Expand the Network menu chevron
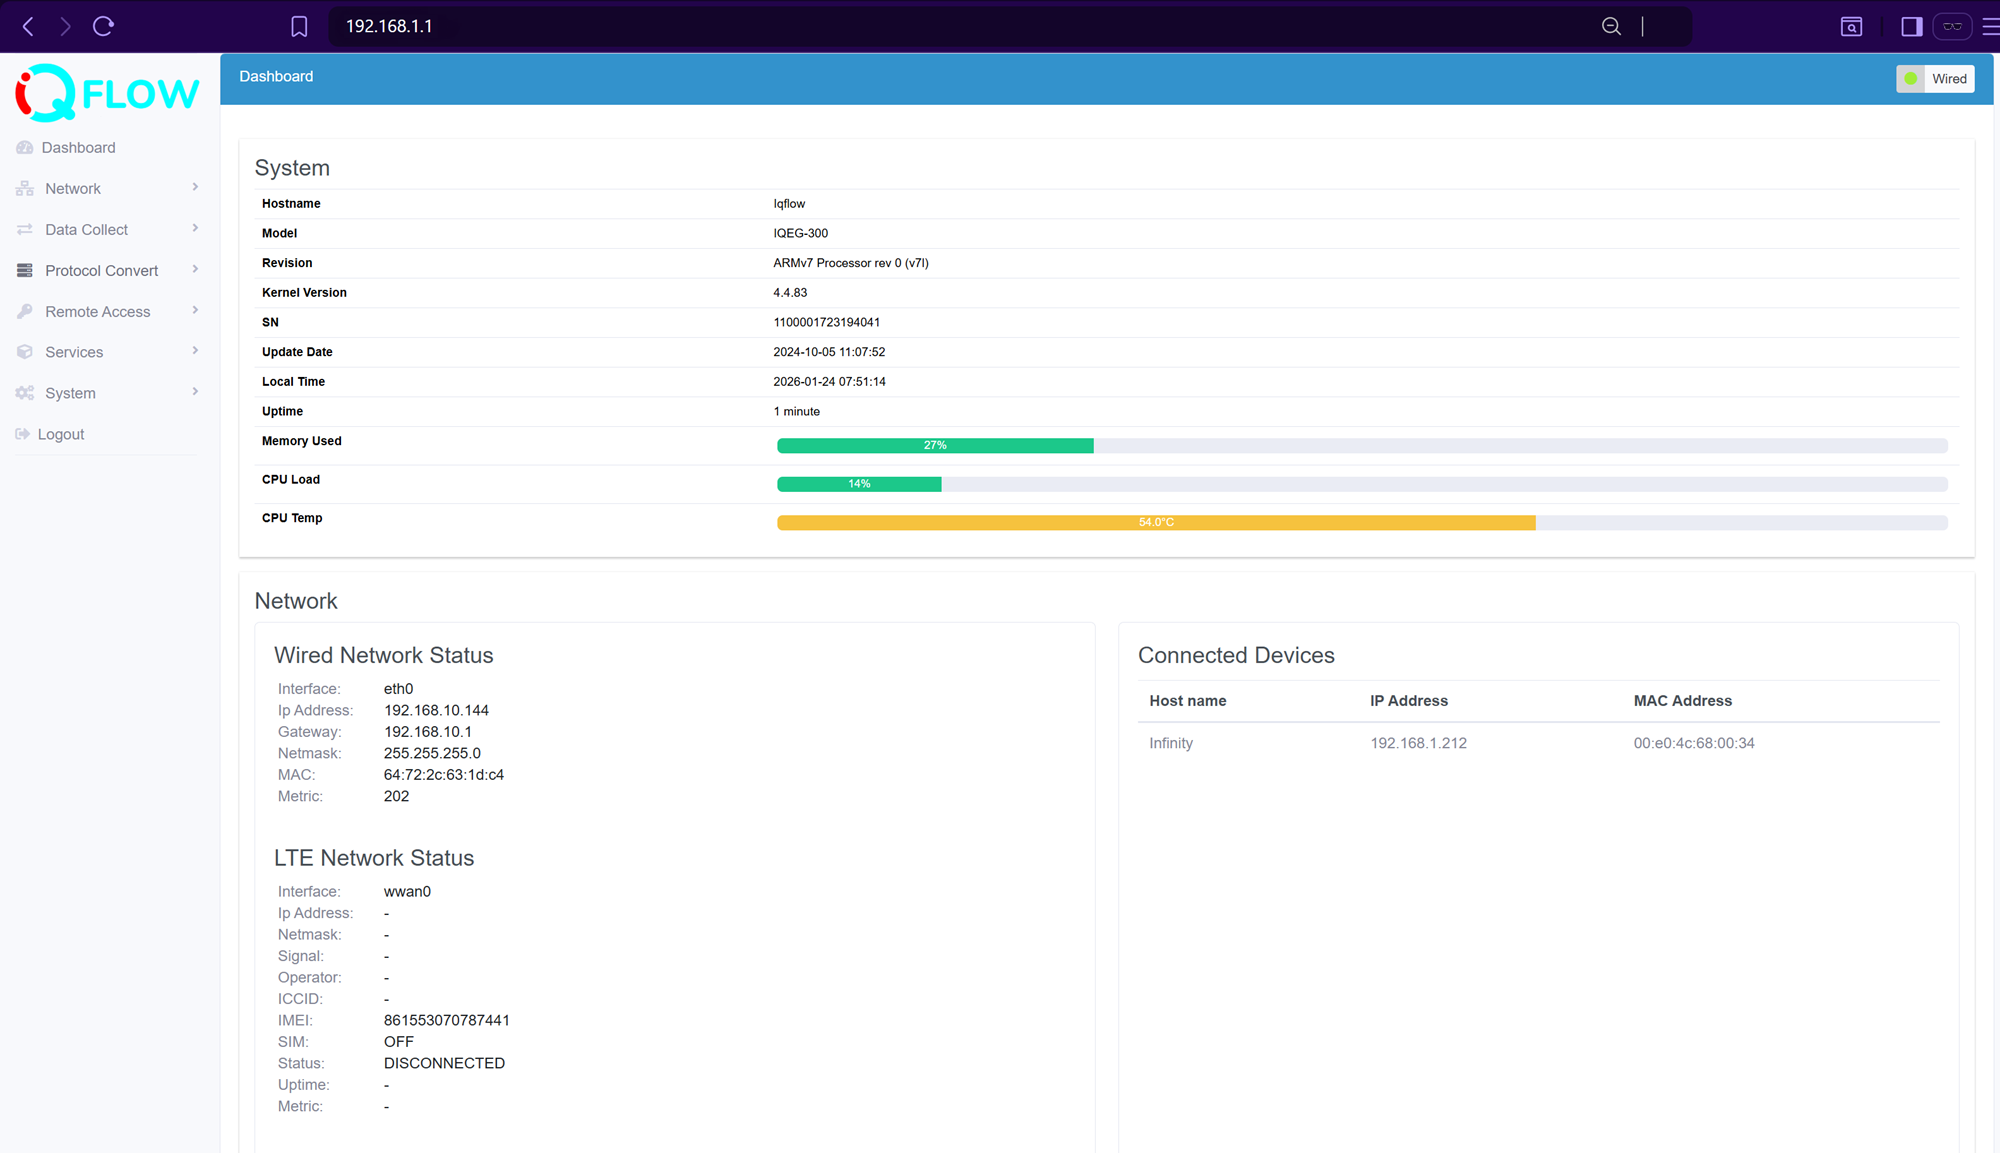The image size is (2000, 1153). pyautogui.click(x=194, y=187)
